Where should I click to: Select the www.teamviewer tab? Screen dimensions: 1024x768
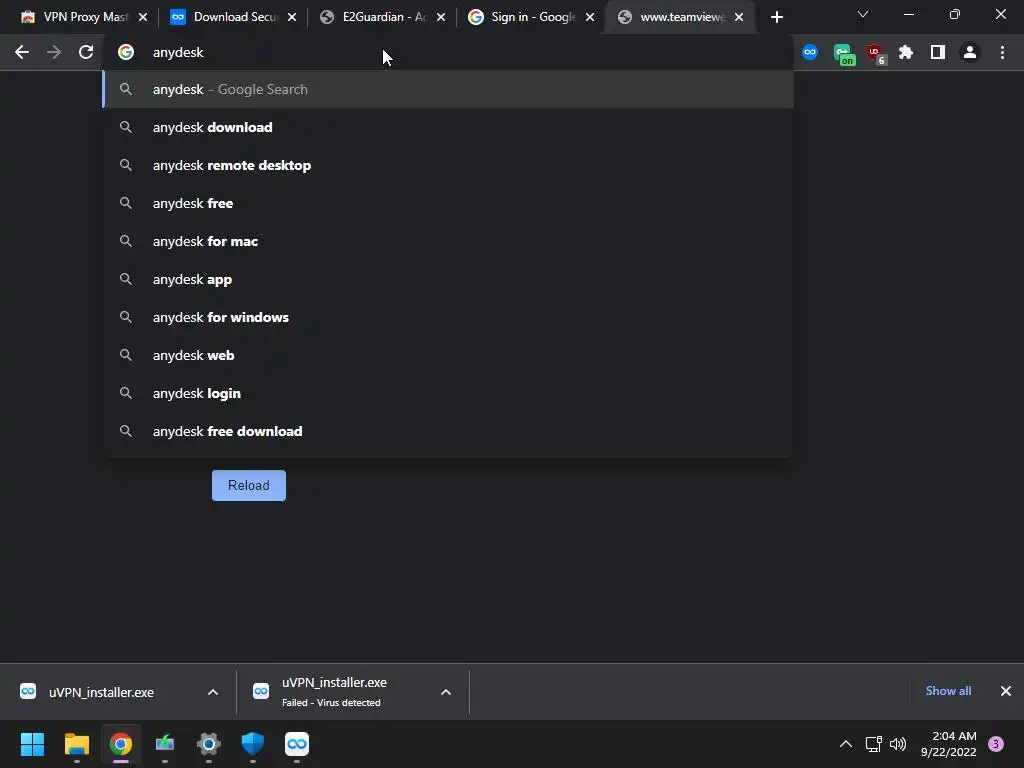pos(680,17)
